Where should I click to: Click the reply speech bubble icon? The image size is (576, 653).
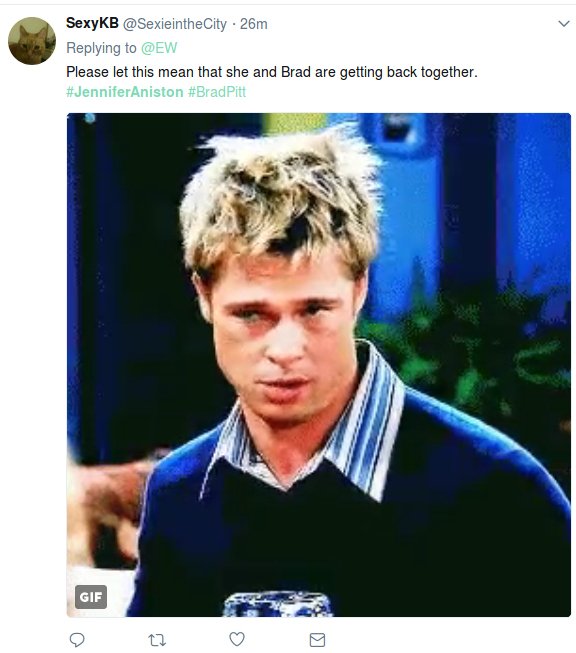pos(77,640)
